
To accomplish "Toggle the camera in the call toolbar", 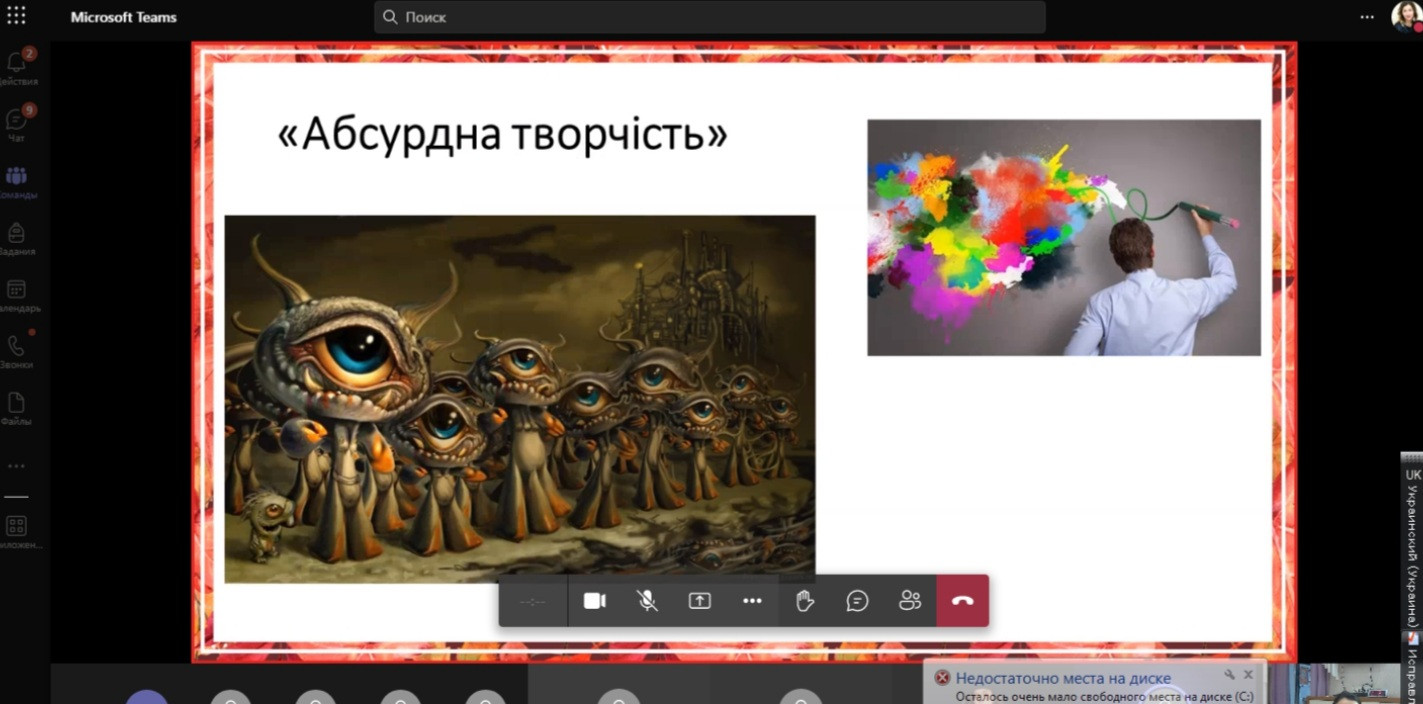I will point(595,601).
